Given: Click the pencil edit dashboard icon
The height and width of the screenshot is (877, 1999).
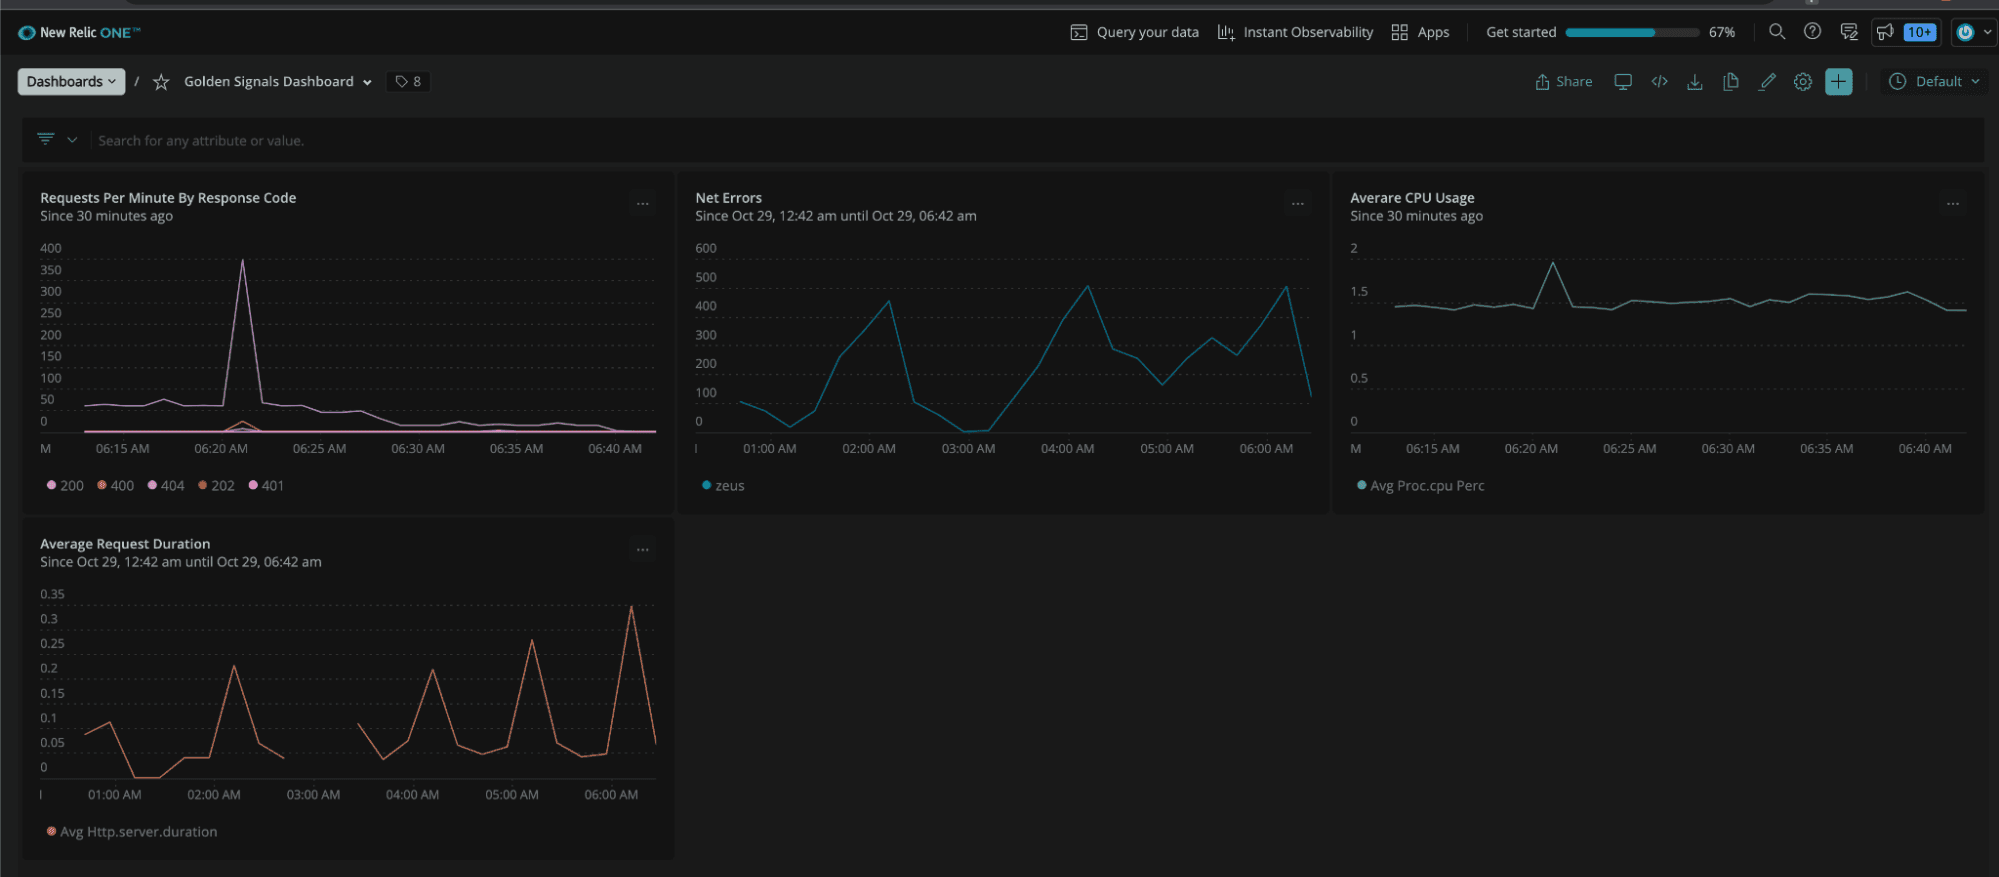Looking at the screenshot, I should point(1767,82).
